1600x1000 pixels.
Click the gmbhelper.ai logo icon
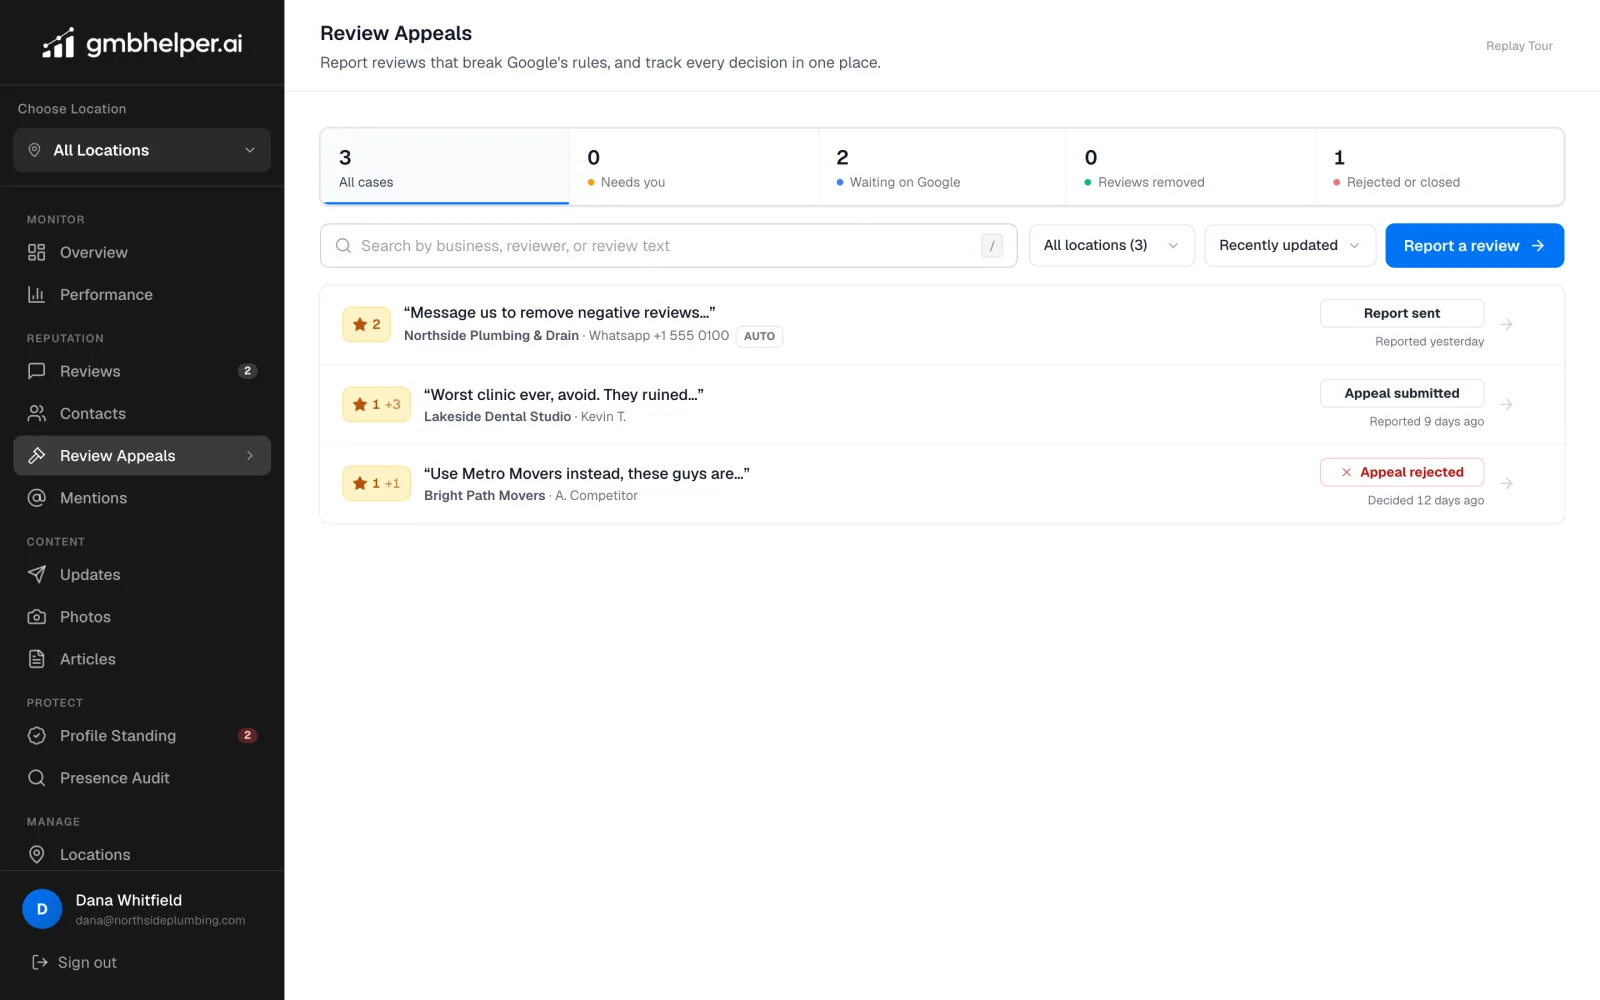pyautogui.click(x=58, y=43)
